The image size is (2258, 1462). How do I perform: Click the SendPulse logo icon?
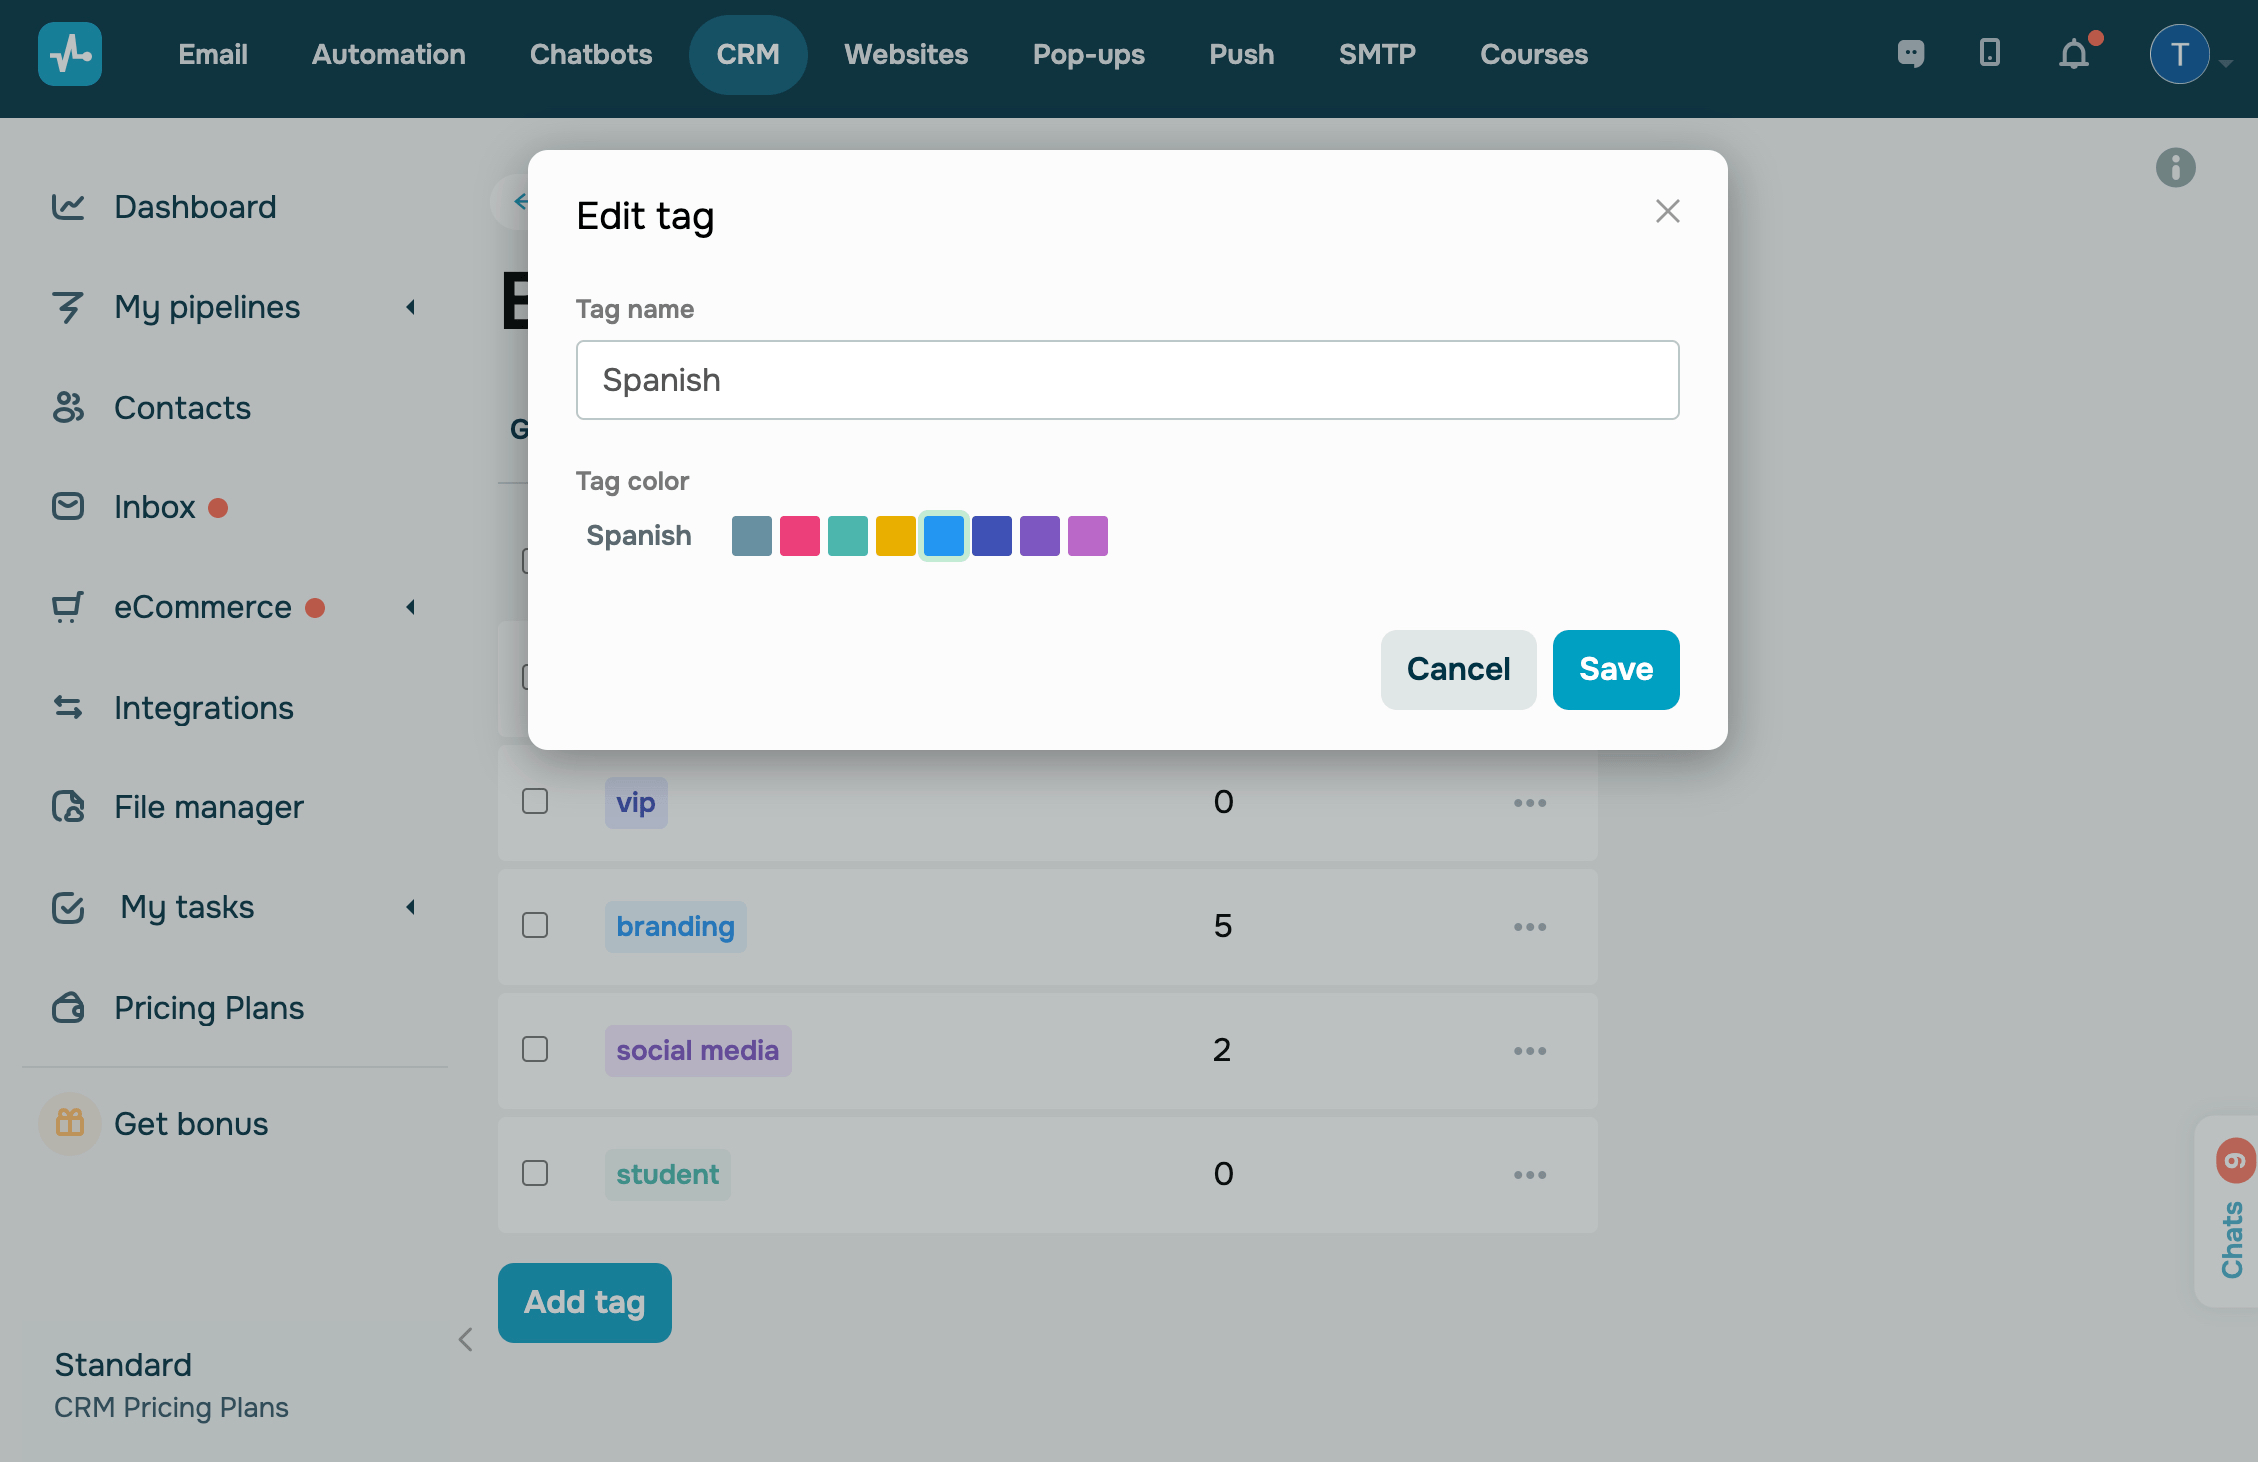[70, 54]
